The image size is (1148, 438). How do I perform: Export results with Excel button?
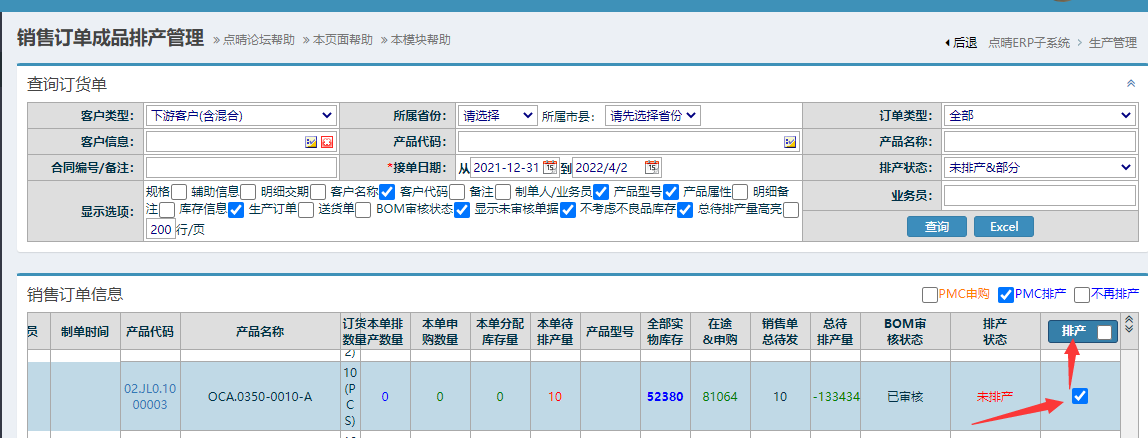[1004, 227]
